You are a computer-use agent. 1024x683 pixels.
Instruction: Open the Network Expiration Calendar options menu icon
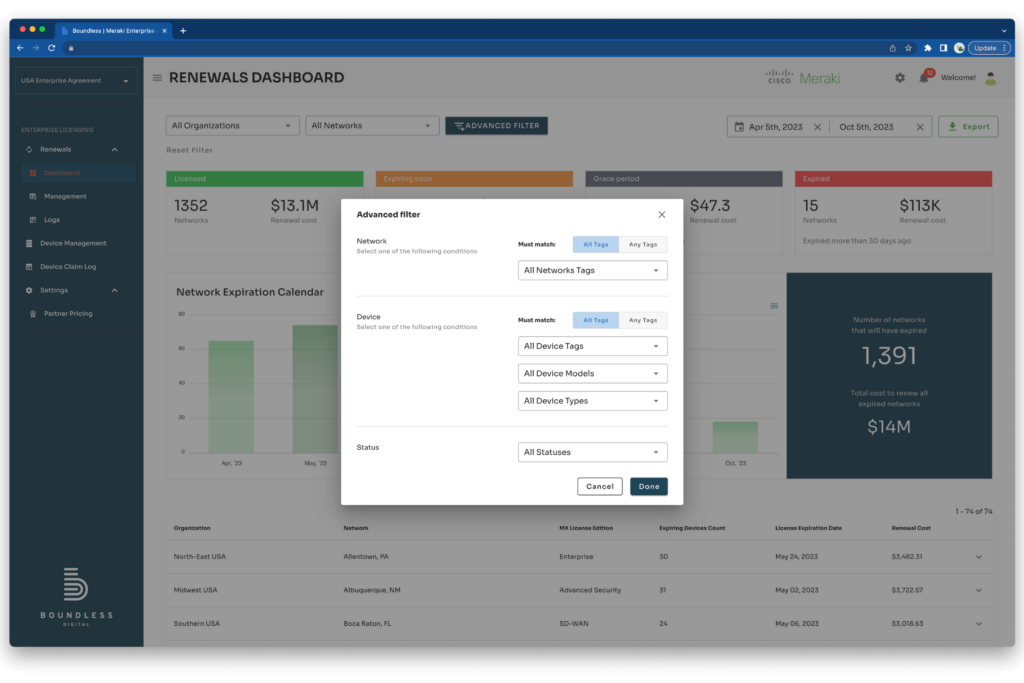(774, 306)
